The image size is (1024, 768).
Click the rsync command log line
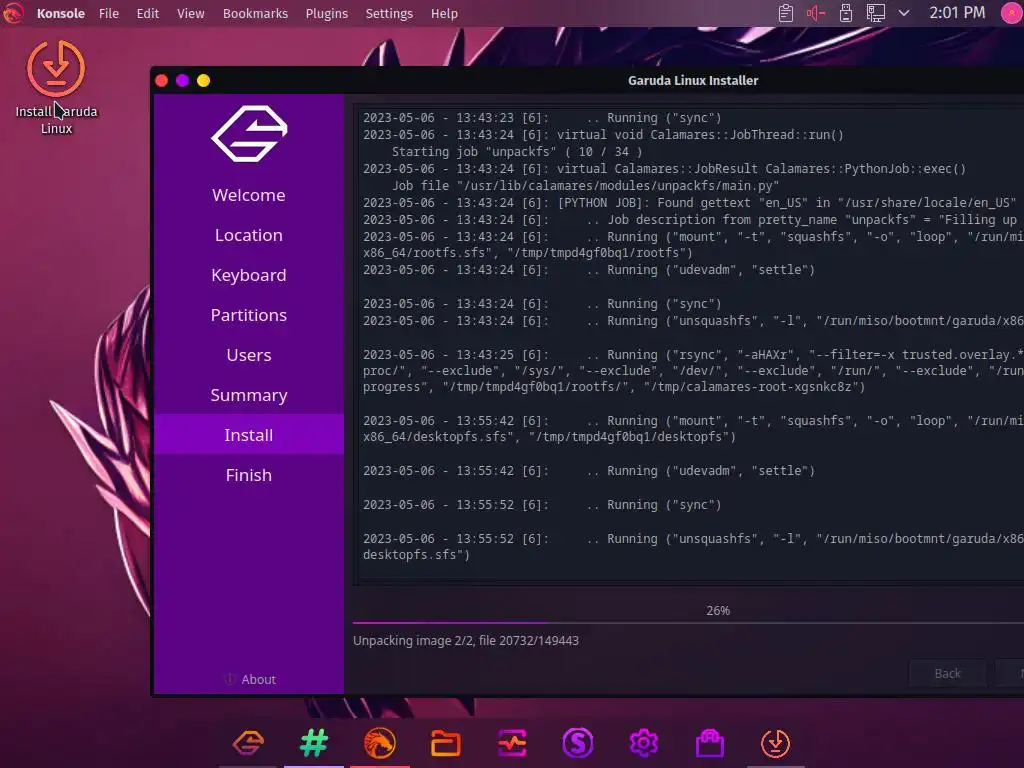click(694, 370)
